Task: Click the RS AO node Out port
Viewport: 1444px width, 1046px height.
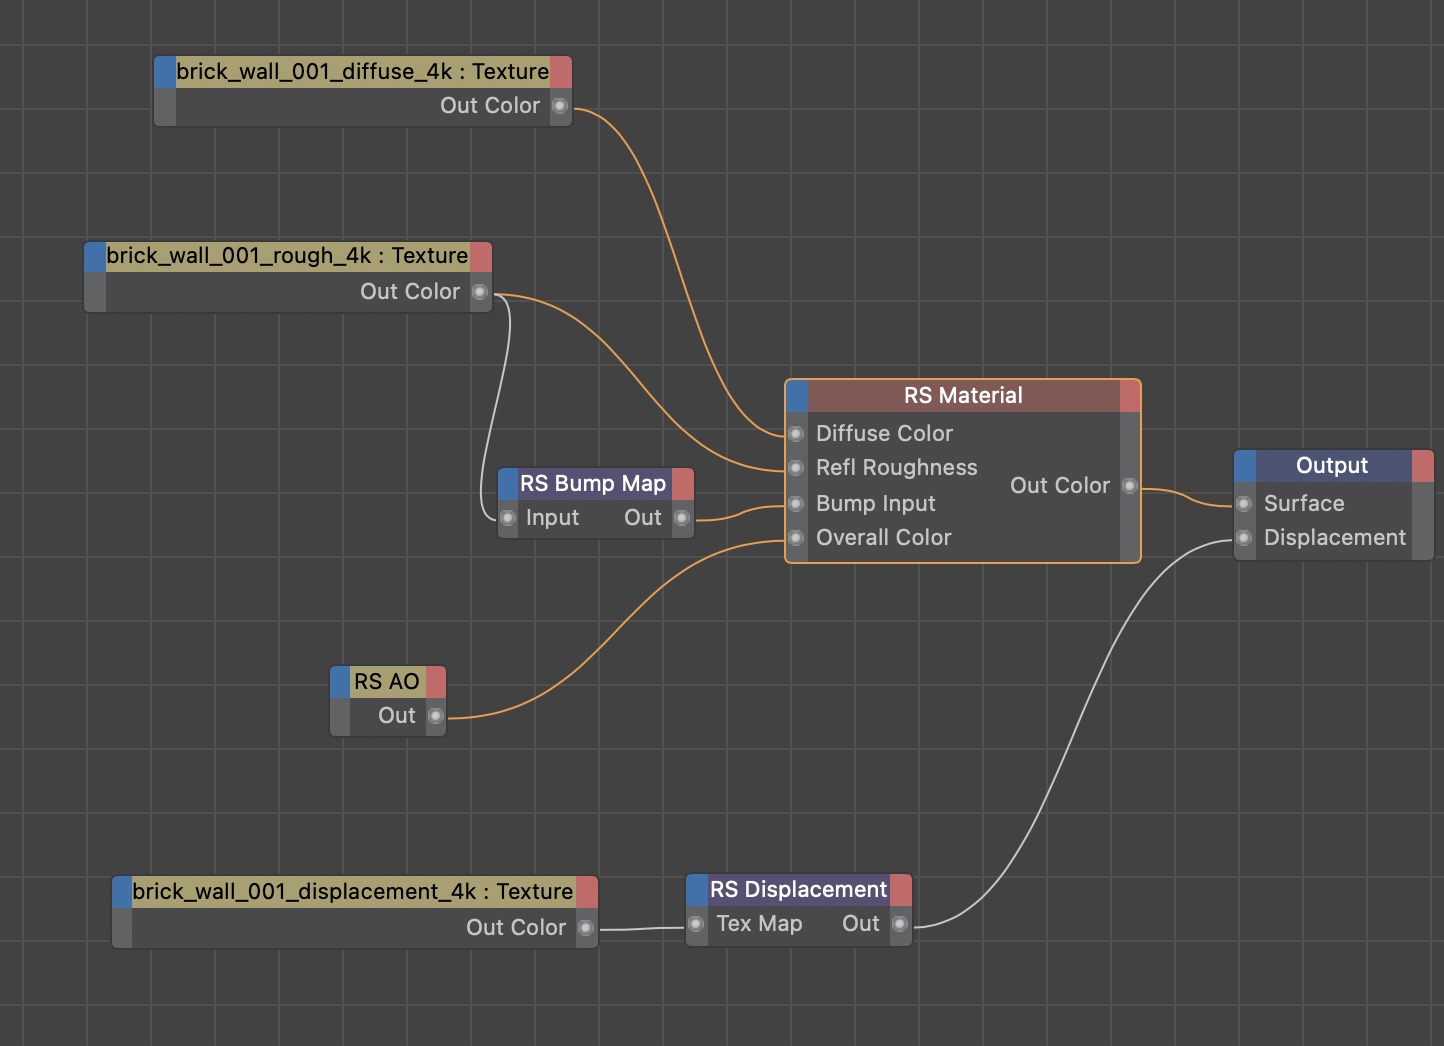Action: point(436,716)
